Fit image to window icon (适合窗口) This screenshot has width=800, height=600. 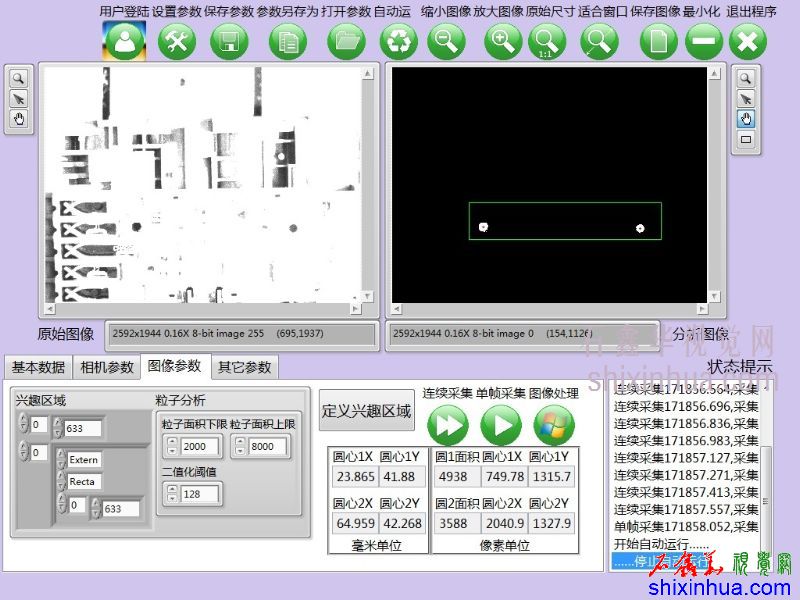[x=599, y=42]
